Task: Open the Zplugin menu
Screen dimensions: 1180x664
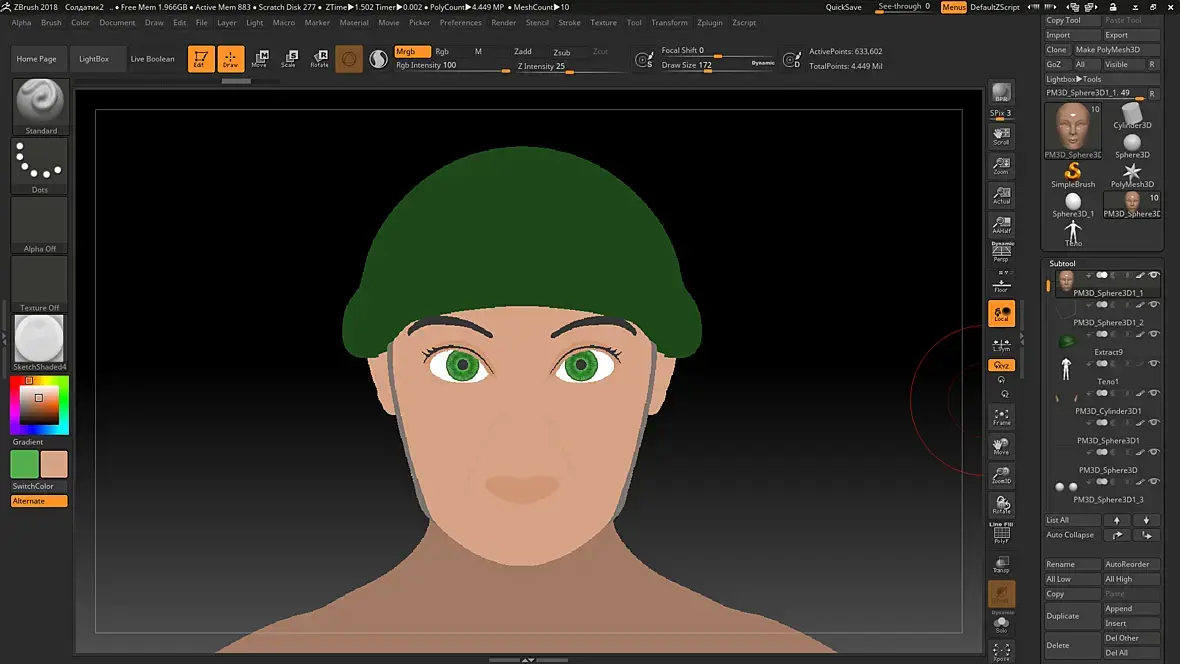Action: click(710, 22)
